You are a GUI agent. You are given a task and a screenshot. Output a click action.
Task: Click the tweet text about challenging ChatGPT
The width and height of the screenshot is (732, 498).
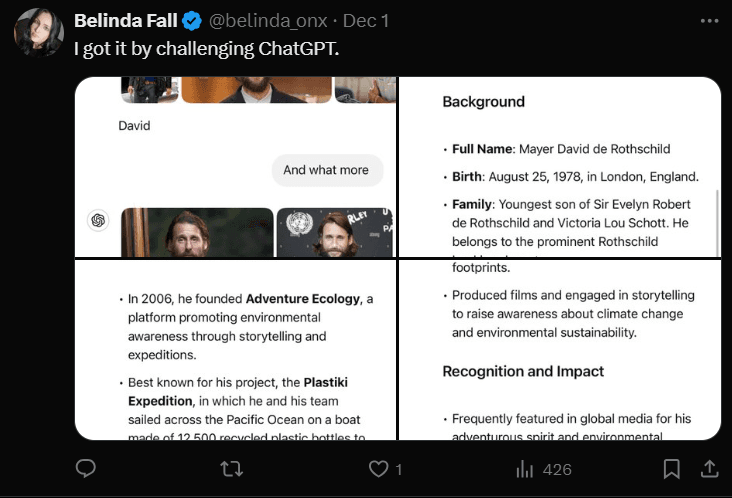point(207,48)
